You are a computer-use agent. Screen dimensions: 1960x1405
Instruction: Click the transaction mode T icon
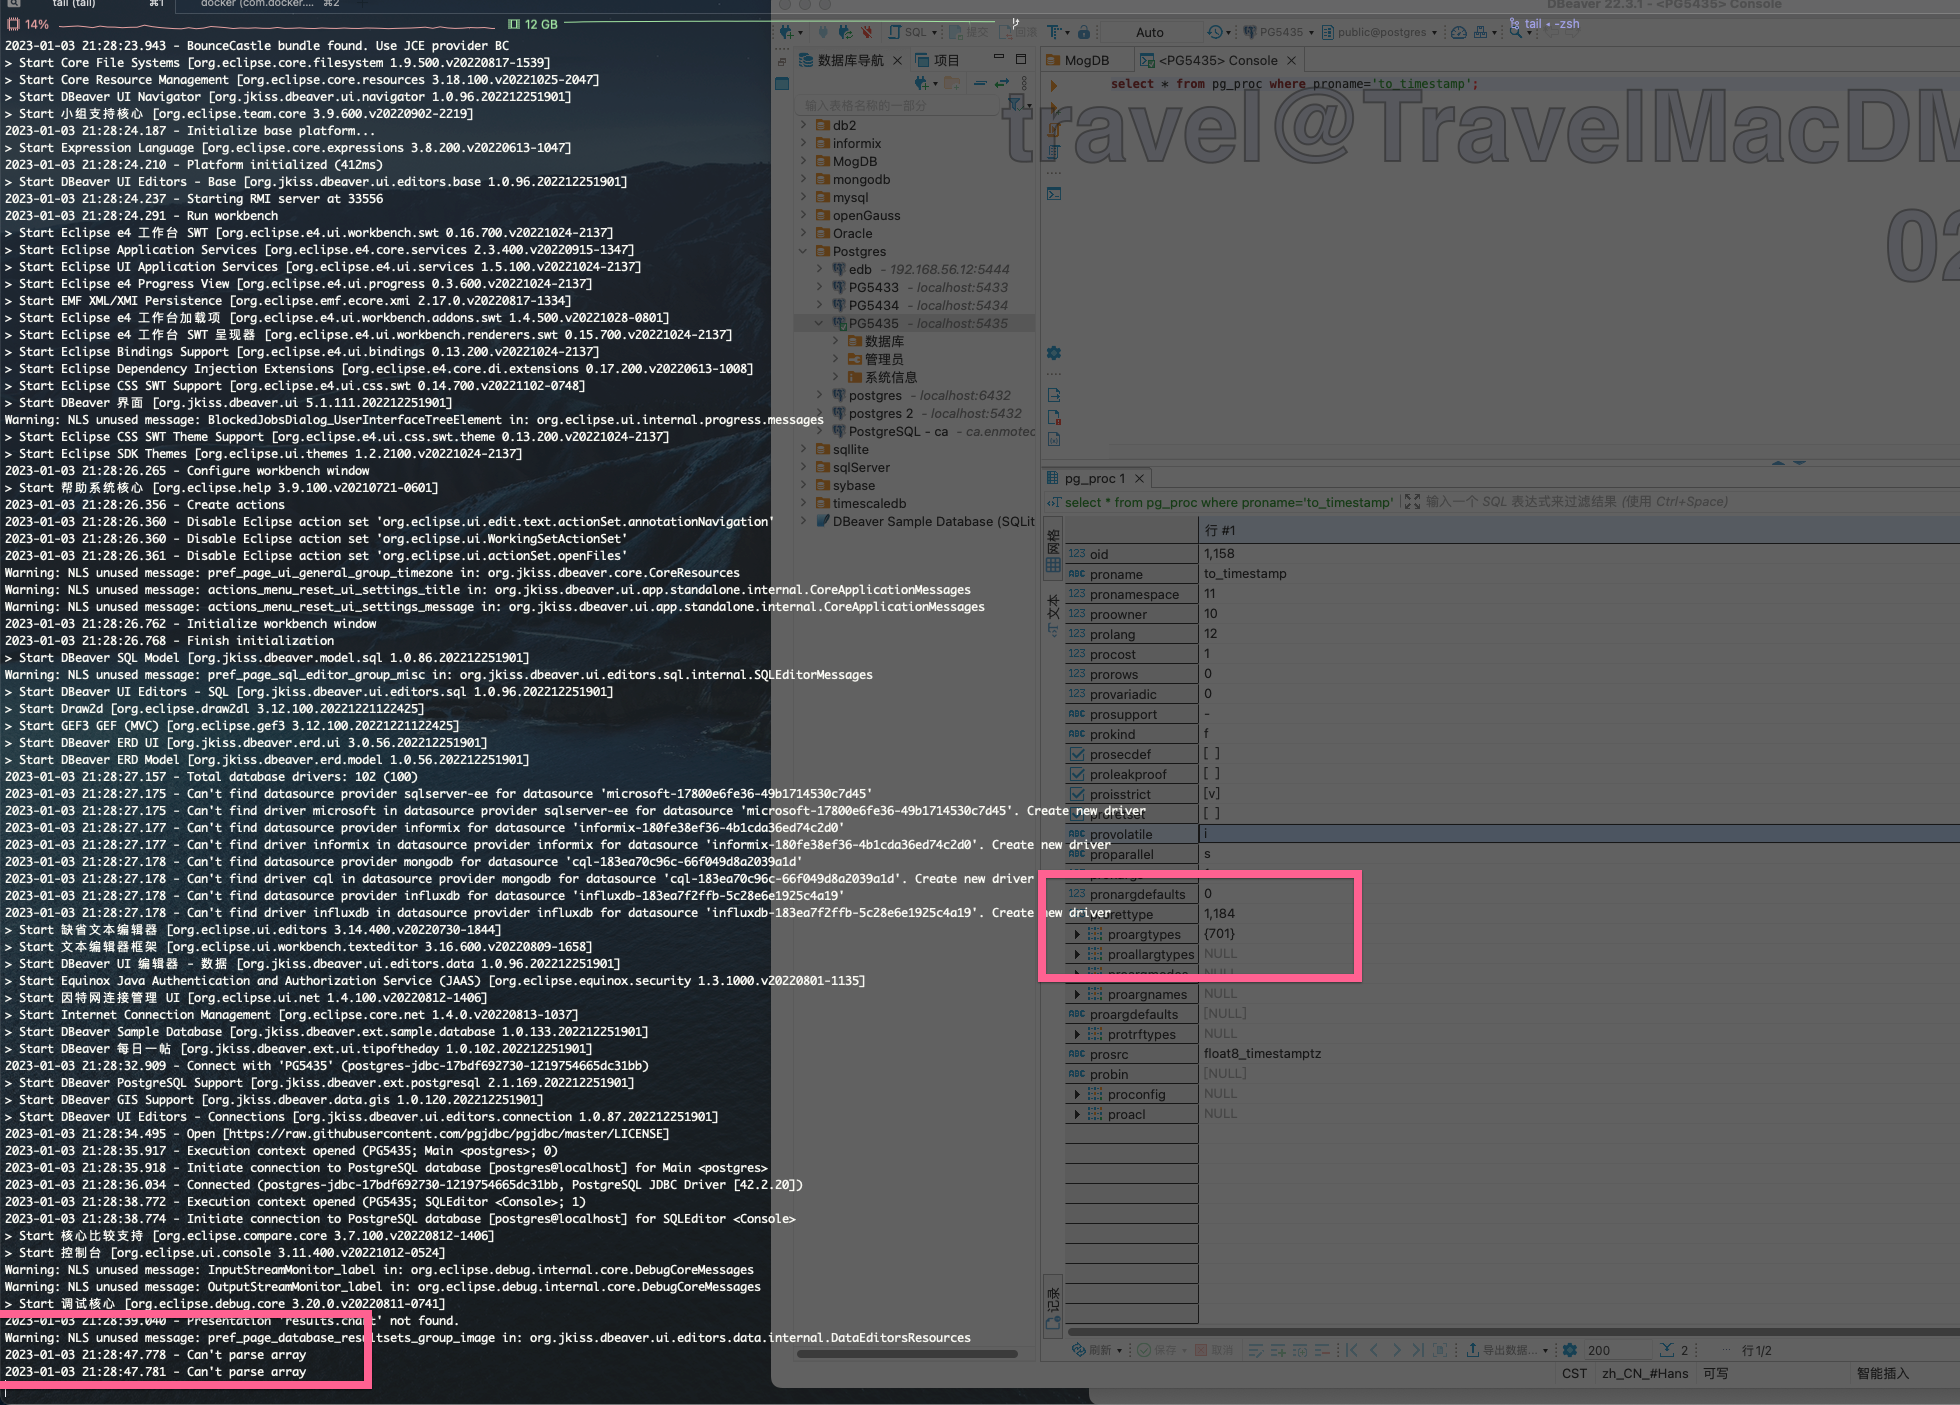coord(1054,32)
